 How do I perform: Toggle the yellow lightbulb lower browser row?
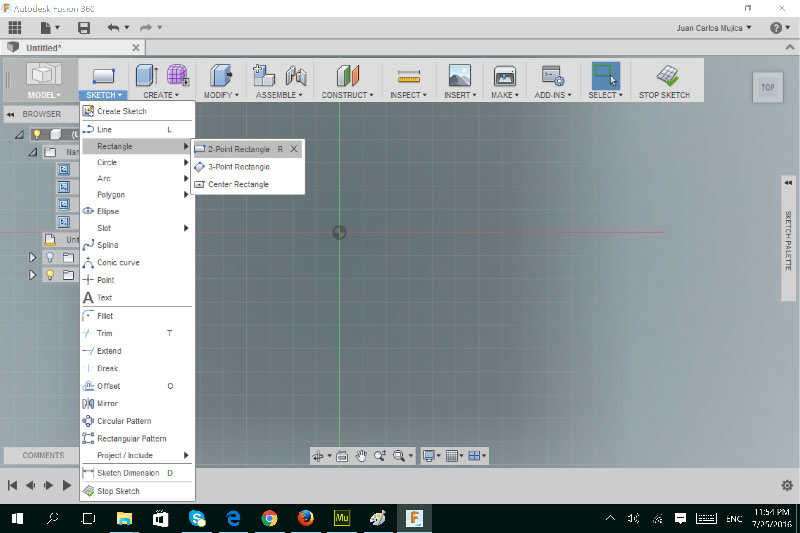[x=50, y=275]
